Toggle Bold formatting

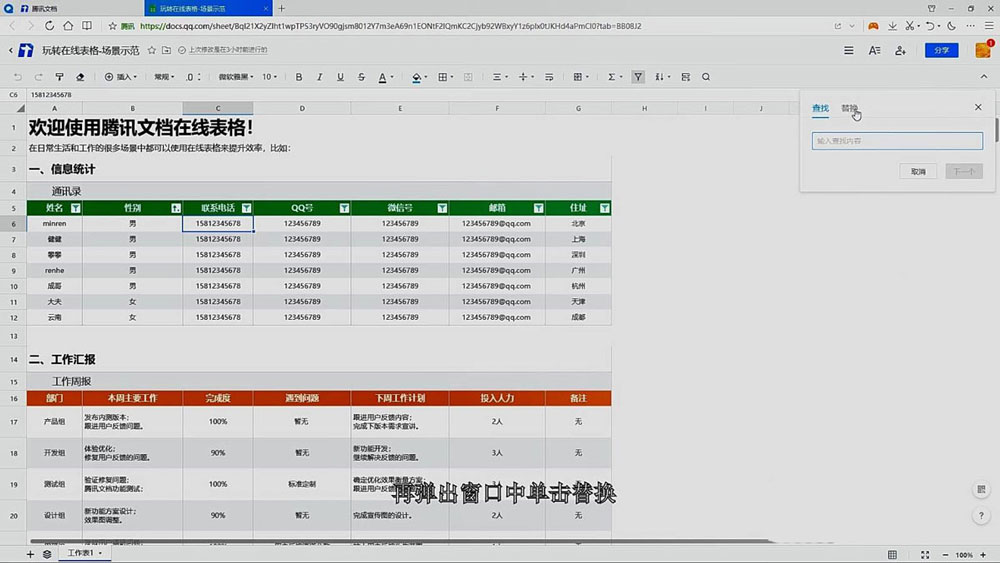click(298, 77)
